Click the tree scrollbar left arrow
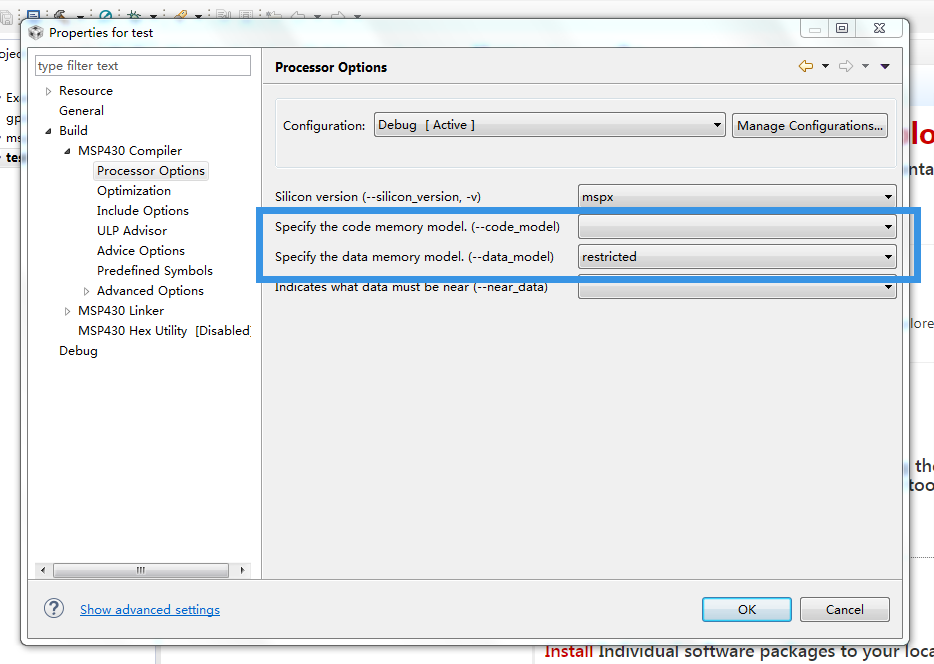The width and height of the screenshot is (934, 664). coord(42,570)
